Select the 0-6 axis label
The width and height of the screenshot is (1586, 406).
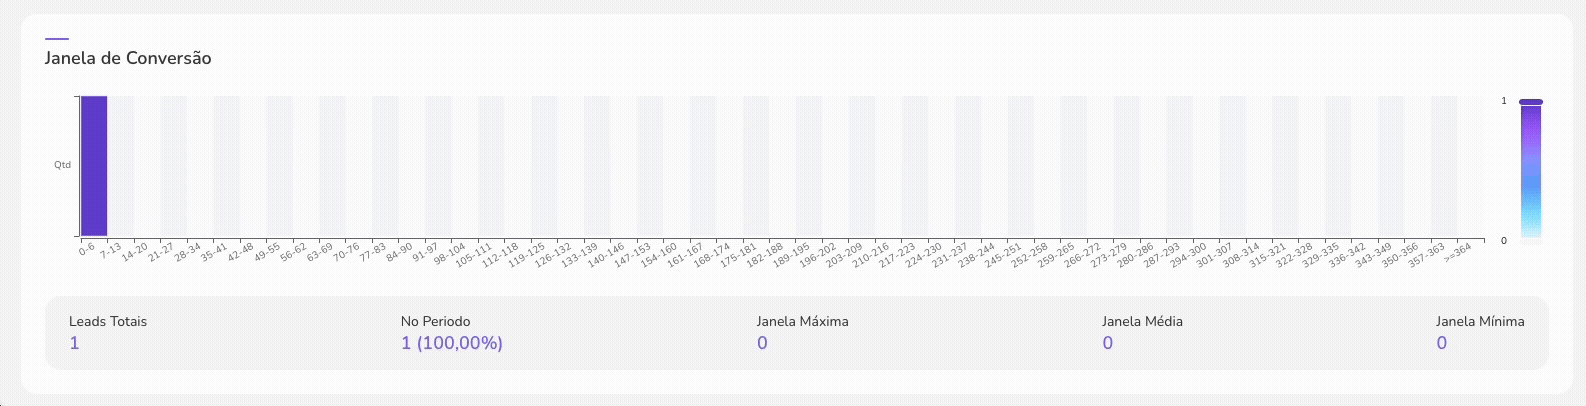(x=87, y=248)
